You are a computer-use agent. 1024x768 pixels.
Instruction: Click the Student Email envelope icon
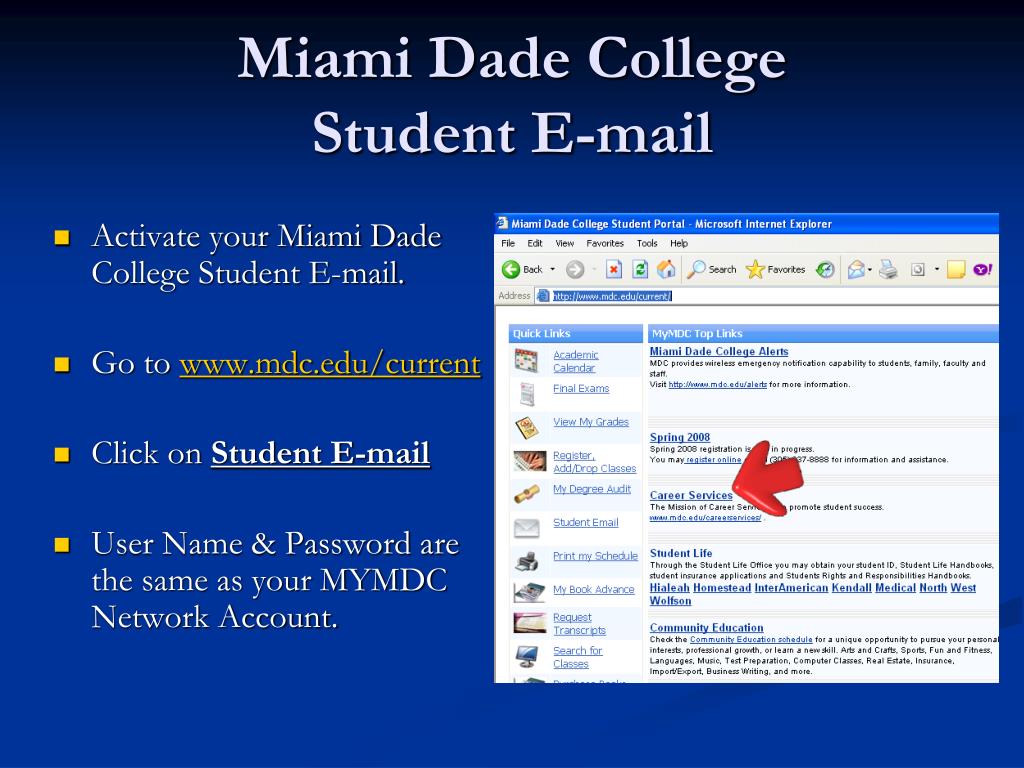[526, 528]
